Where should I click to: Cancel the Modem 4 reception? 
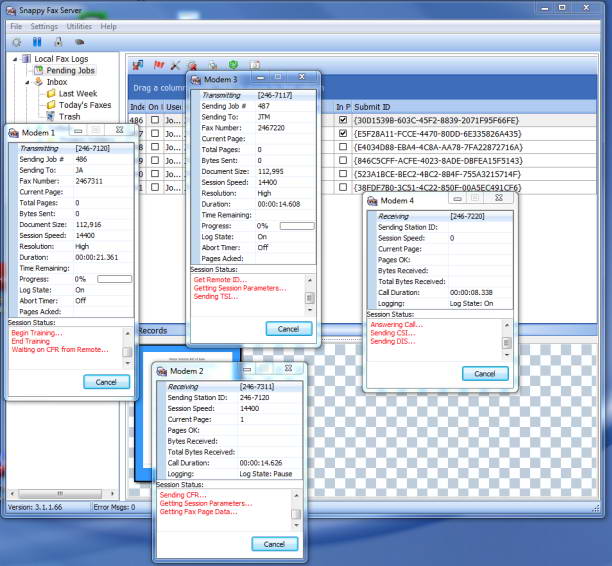(x=485, y=374)
